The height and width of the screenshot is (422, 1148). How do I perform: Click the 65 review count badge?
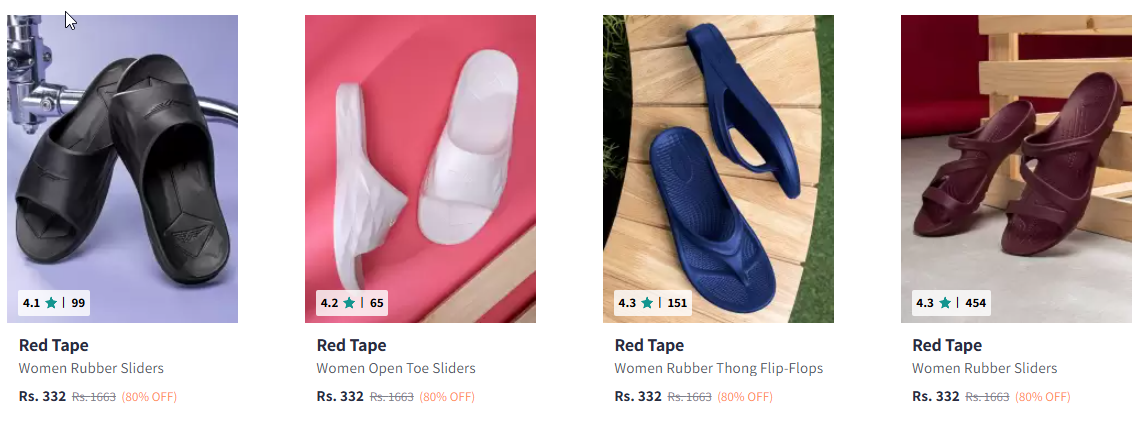pyautogui.click(x=376, y=303)
